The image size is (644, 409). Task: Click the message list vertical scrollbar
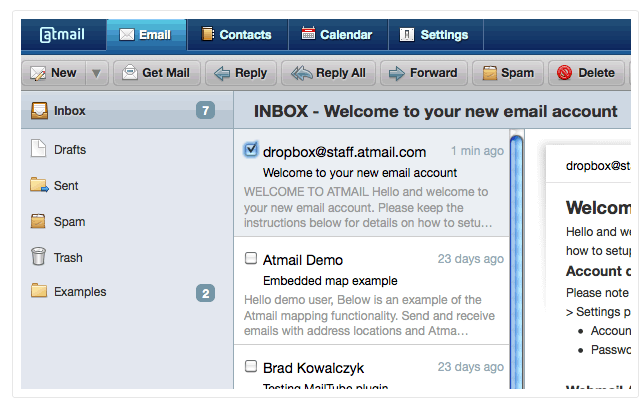[516, 263]
